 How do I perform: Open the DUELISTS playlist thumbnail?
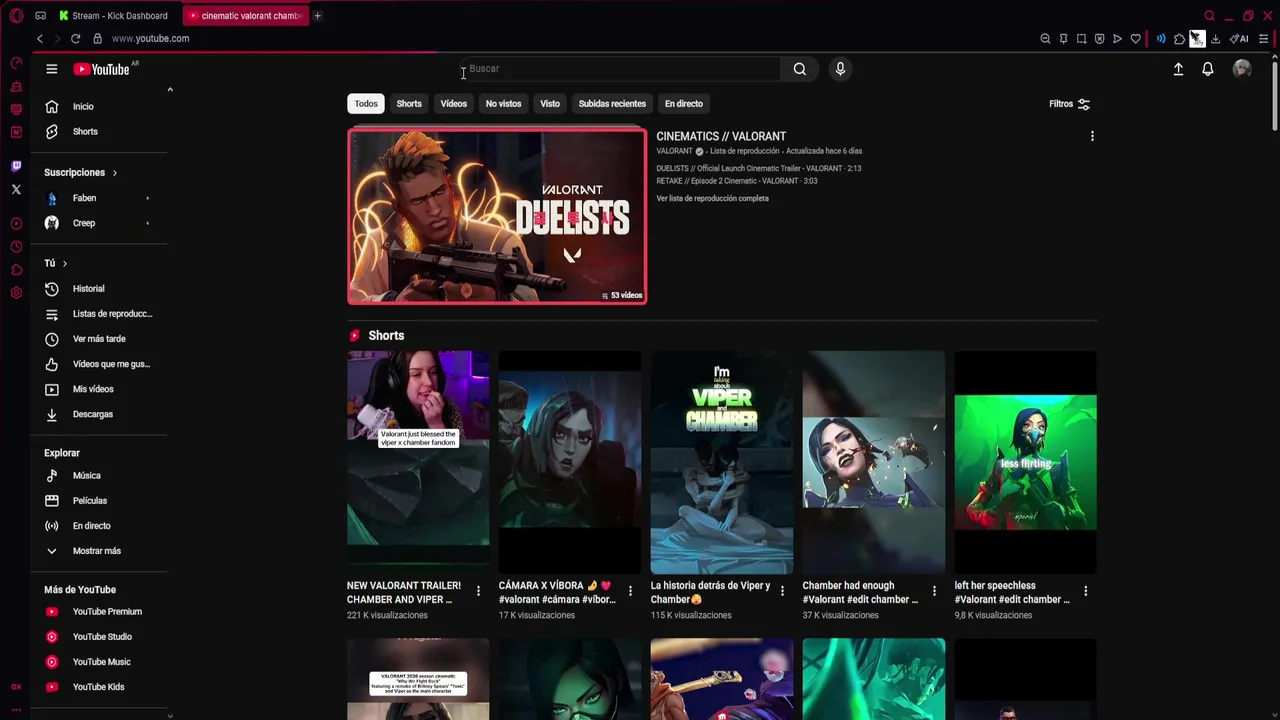497,216
